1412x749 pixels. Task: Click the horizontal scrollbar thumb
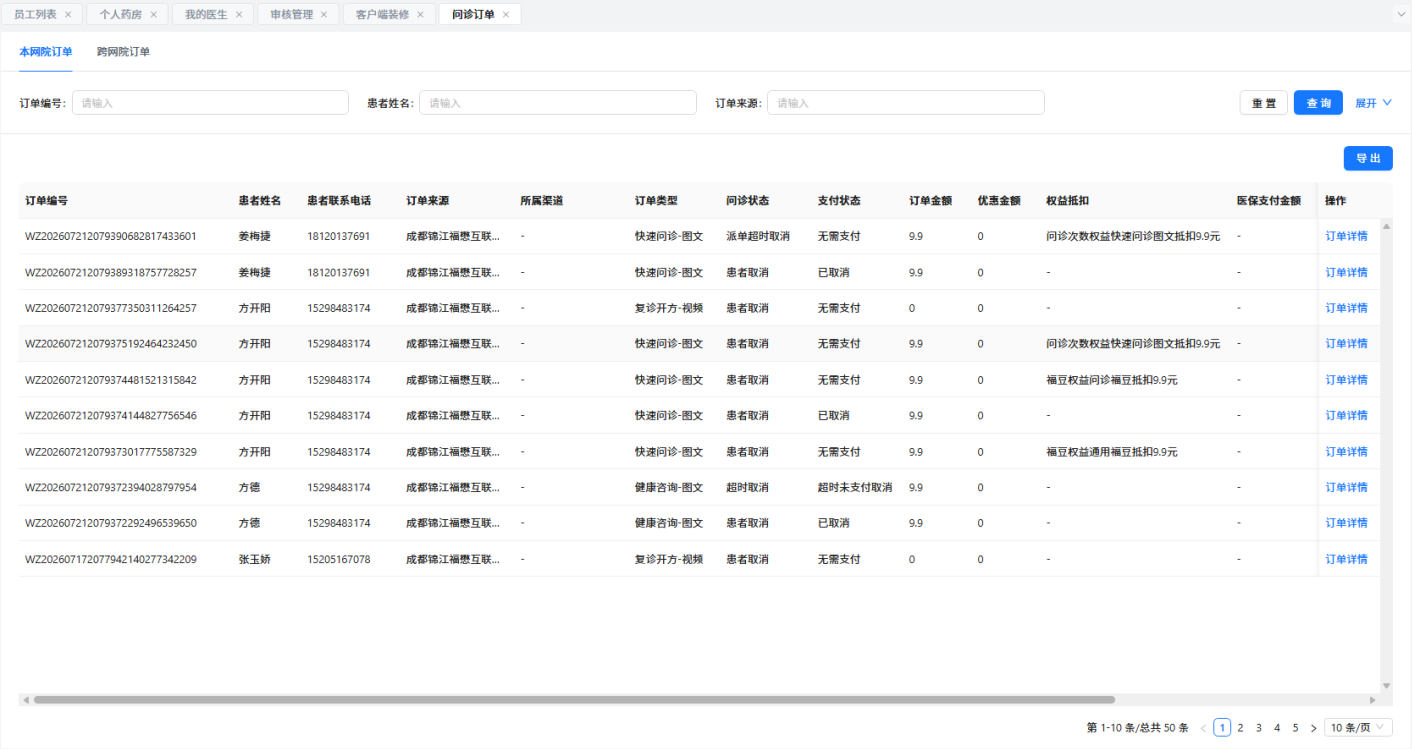[574, 700]
